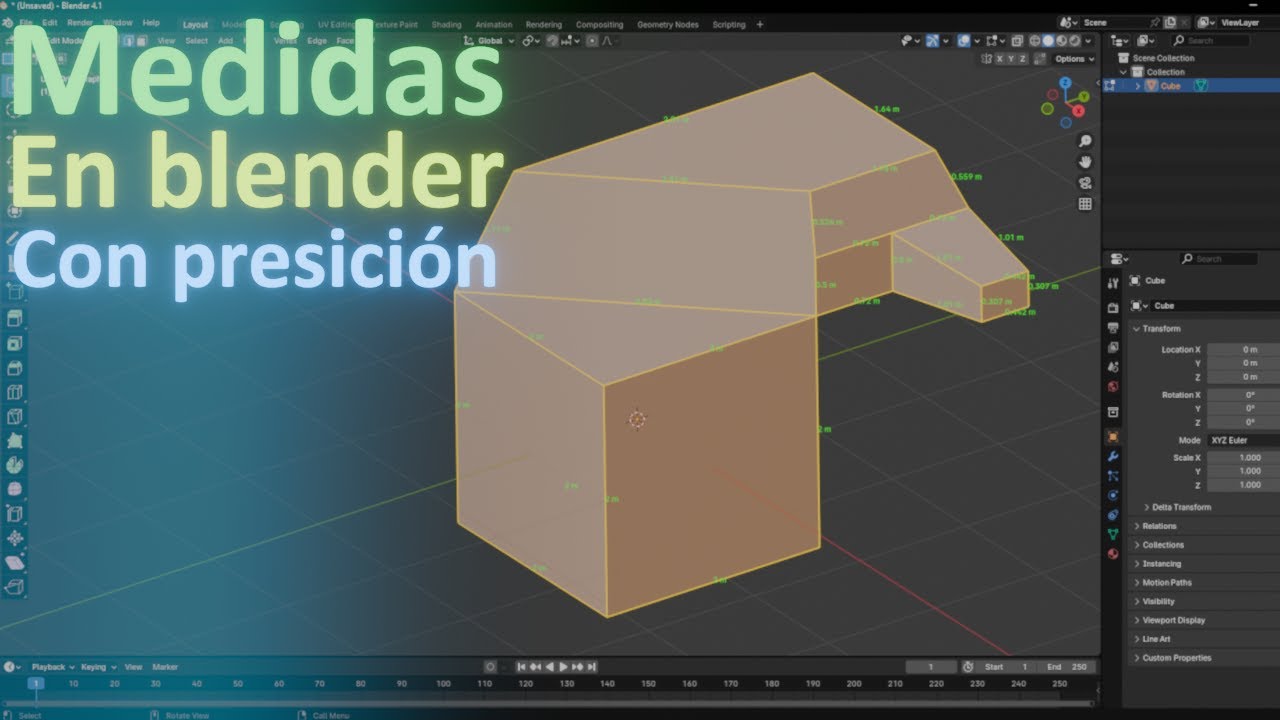Viewport: 1280px width, 720px height.
Task: Click the End frame field 250
Action: 1066,667
